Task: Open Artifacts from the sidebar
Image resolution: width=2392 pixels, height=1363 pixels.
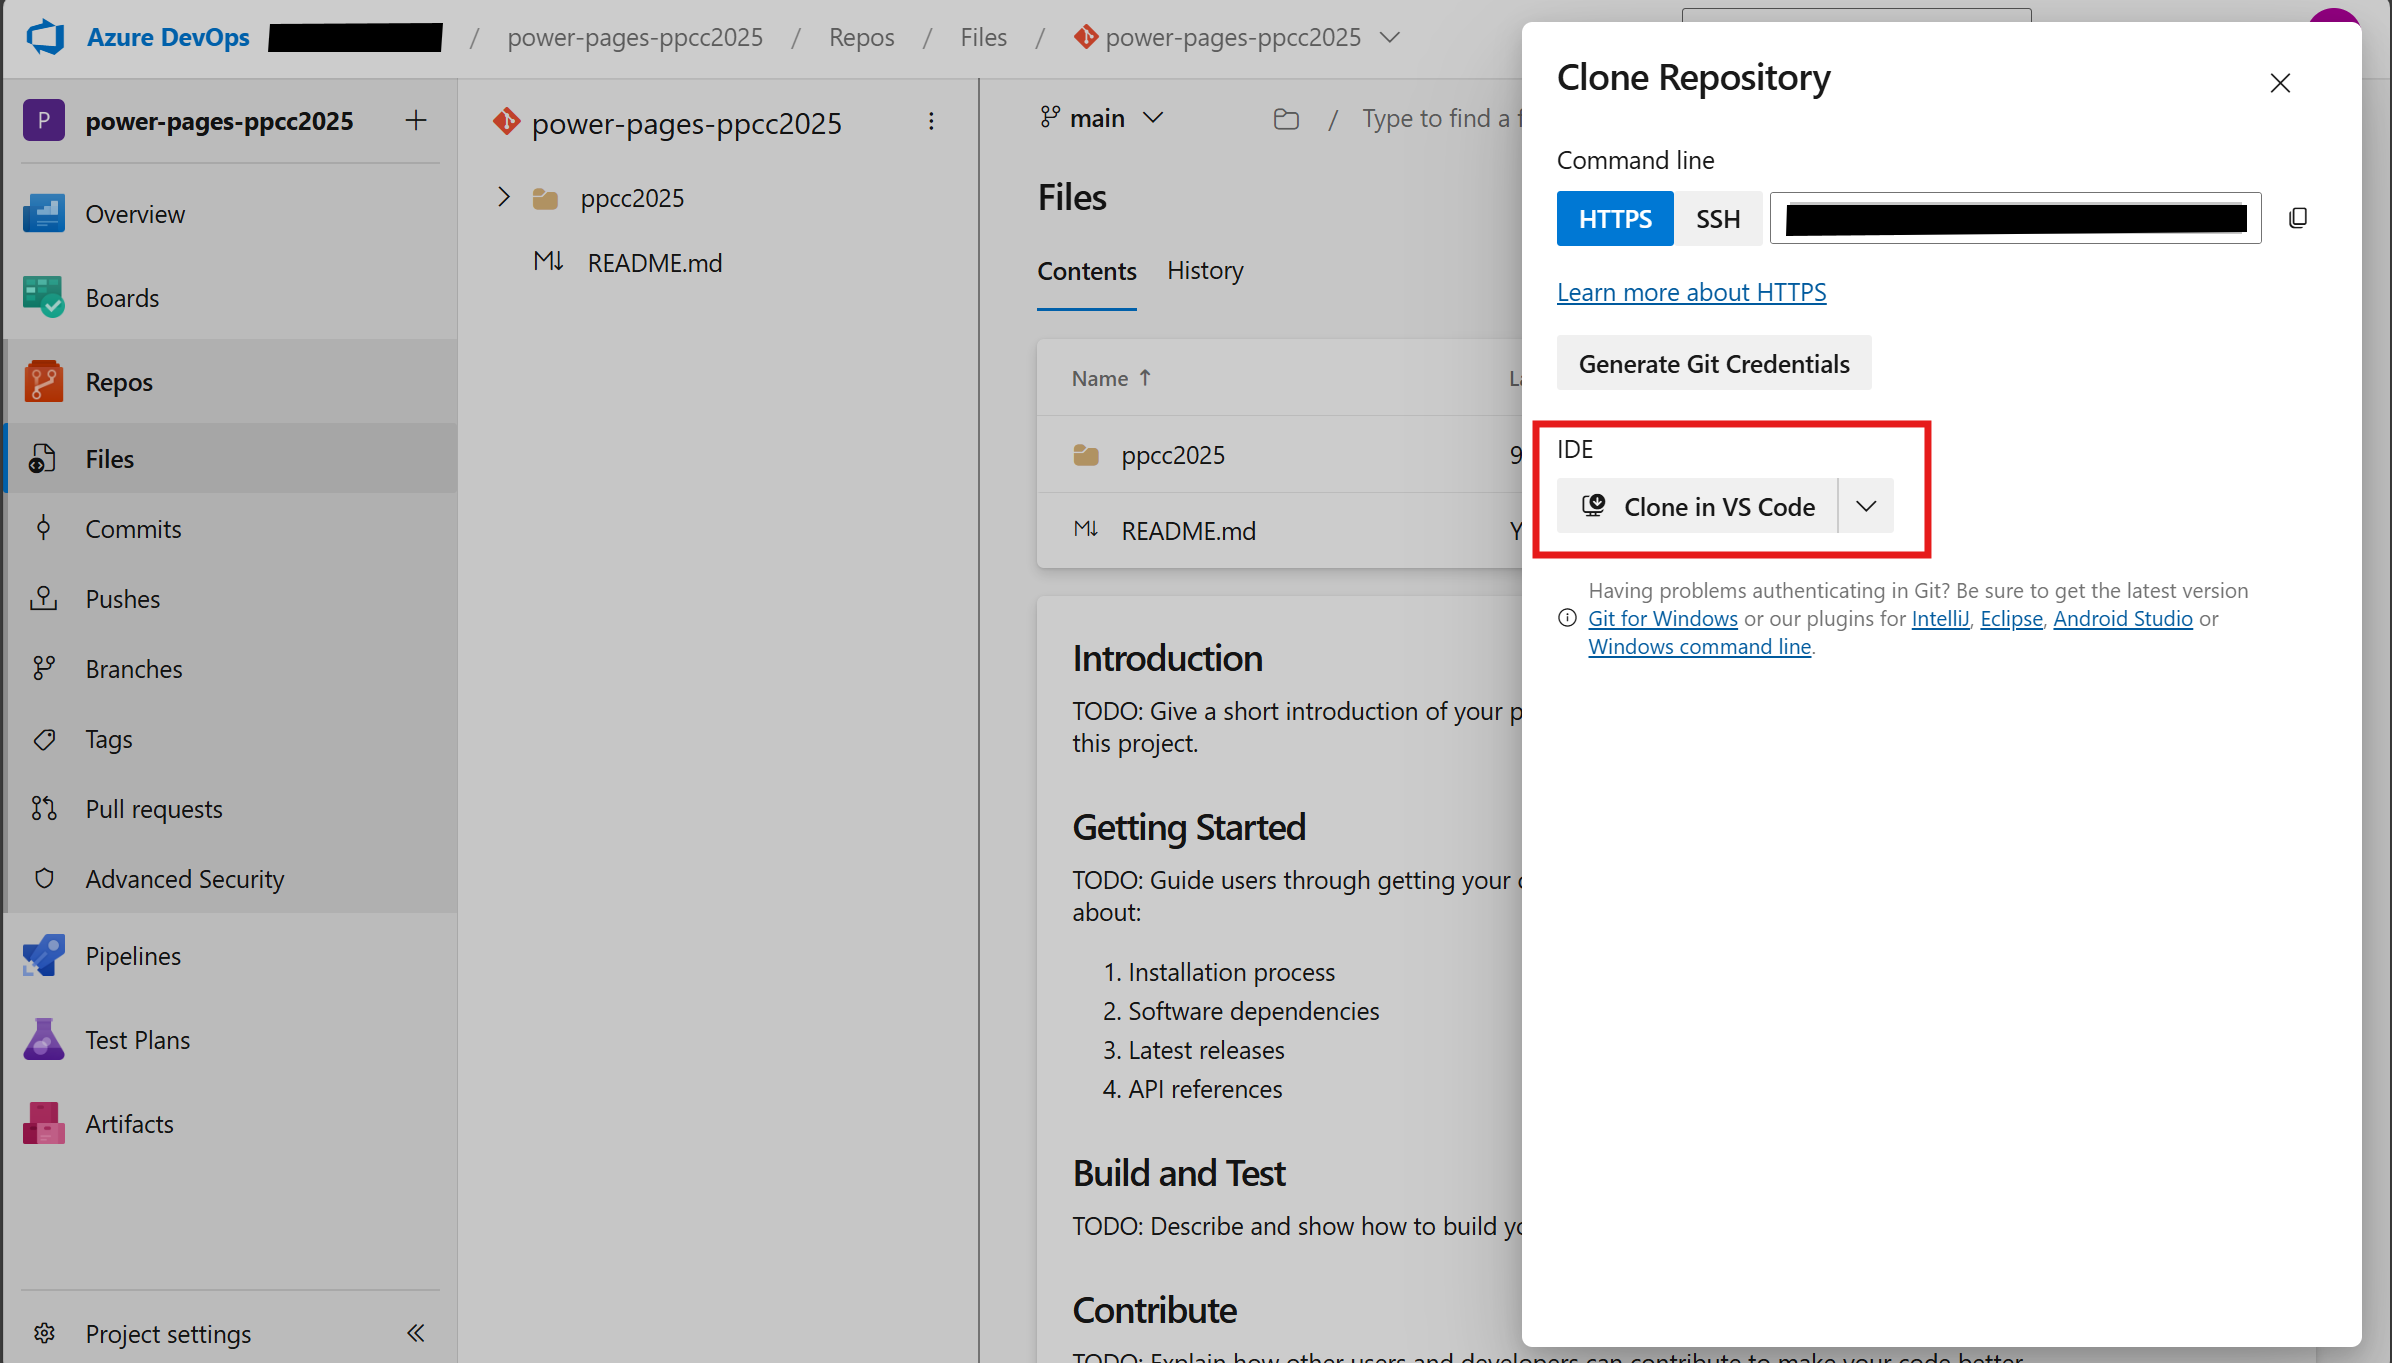Action: click(129, 1124)
